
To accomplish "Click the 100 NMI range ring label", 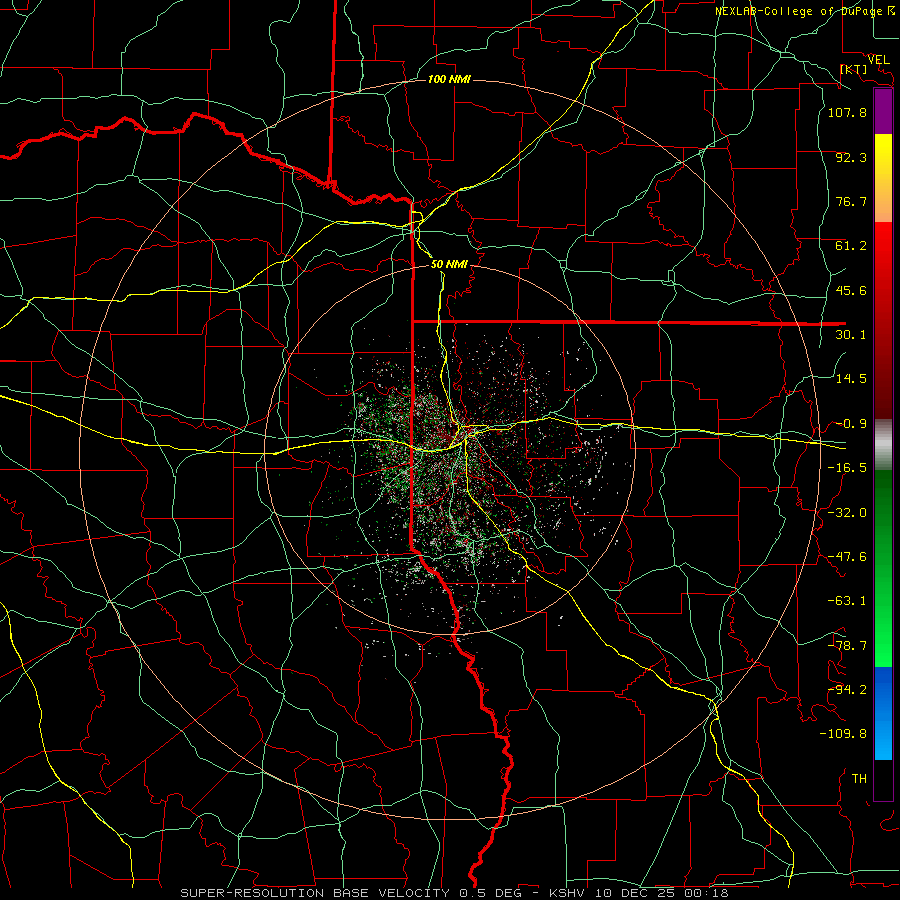I will pos(449,79).
